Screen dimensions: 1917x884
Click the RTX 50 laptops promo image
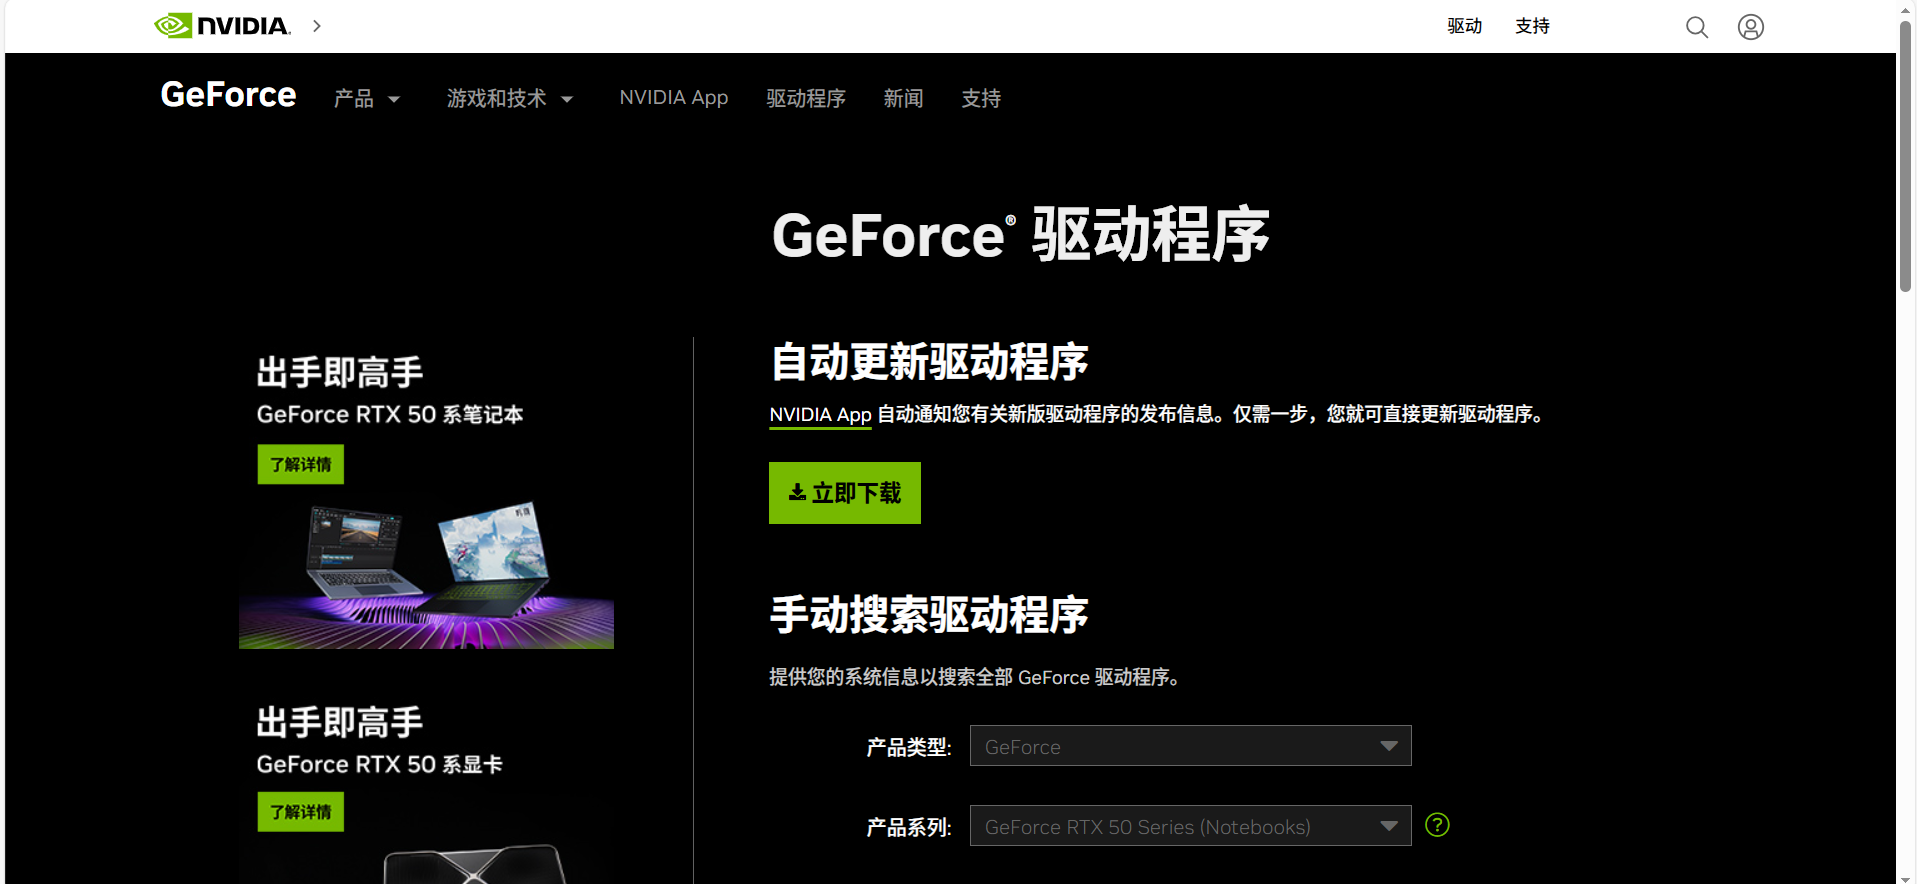point(426,573)
